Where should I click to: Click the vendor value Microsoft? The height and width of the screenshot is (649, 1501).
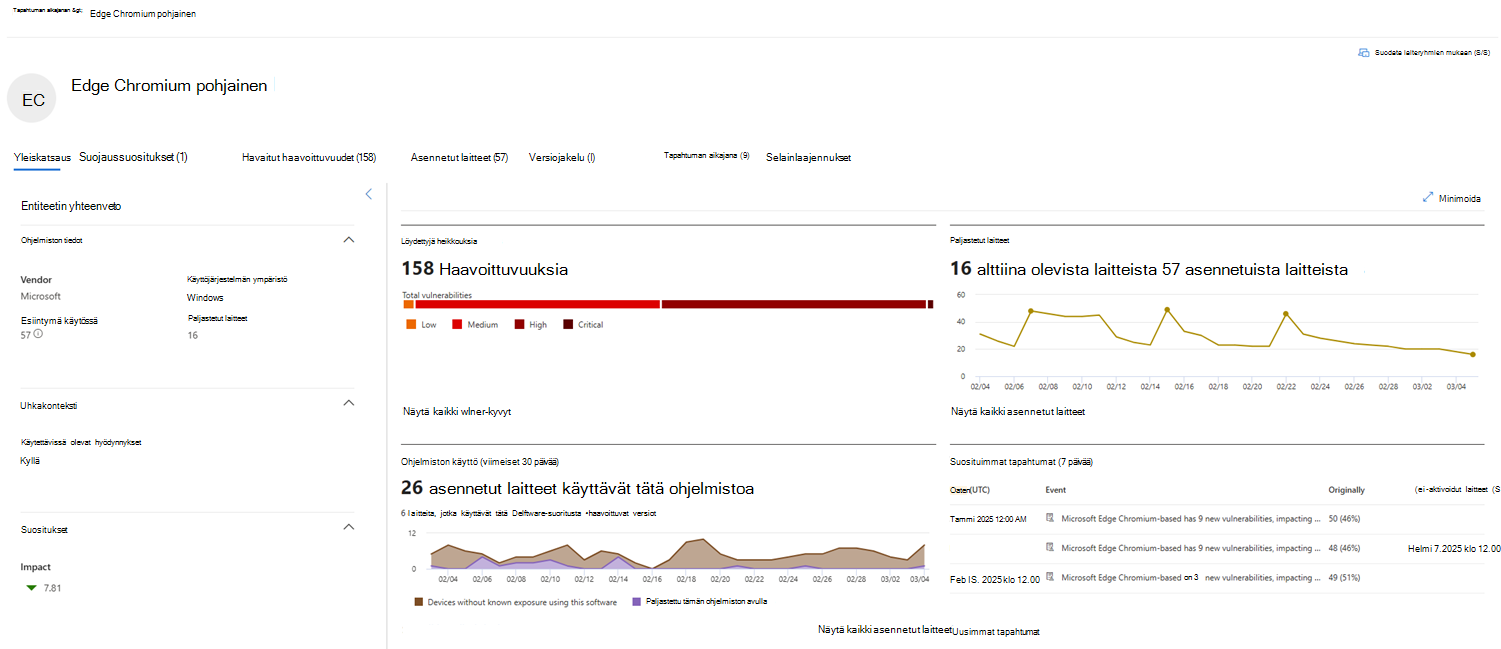click(x=41, y=296)
